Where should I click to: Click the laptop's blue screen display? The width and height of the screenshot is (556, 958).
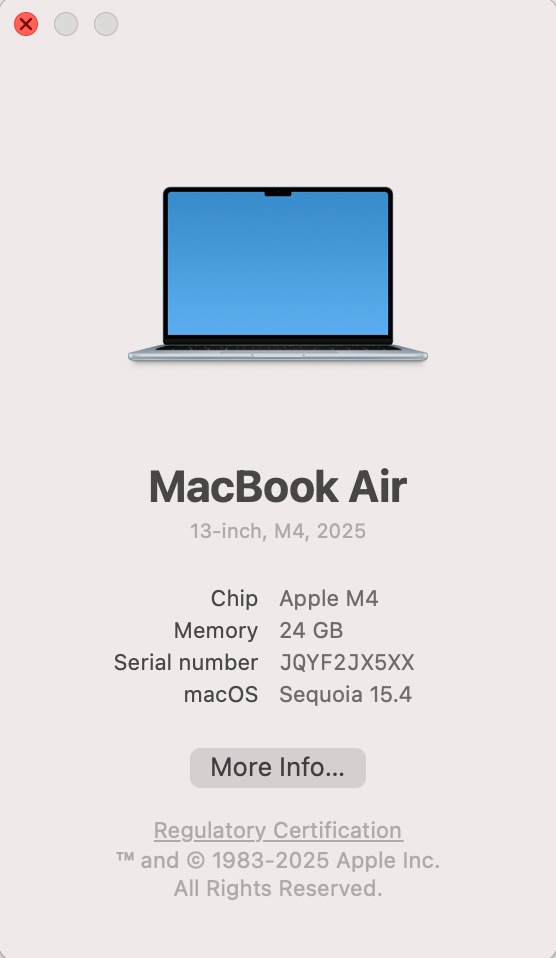pyautogui.click(x=278, y=264)
